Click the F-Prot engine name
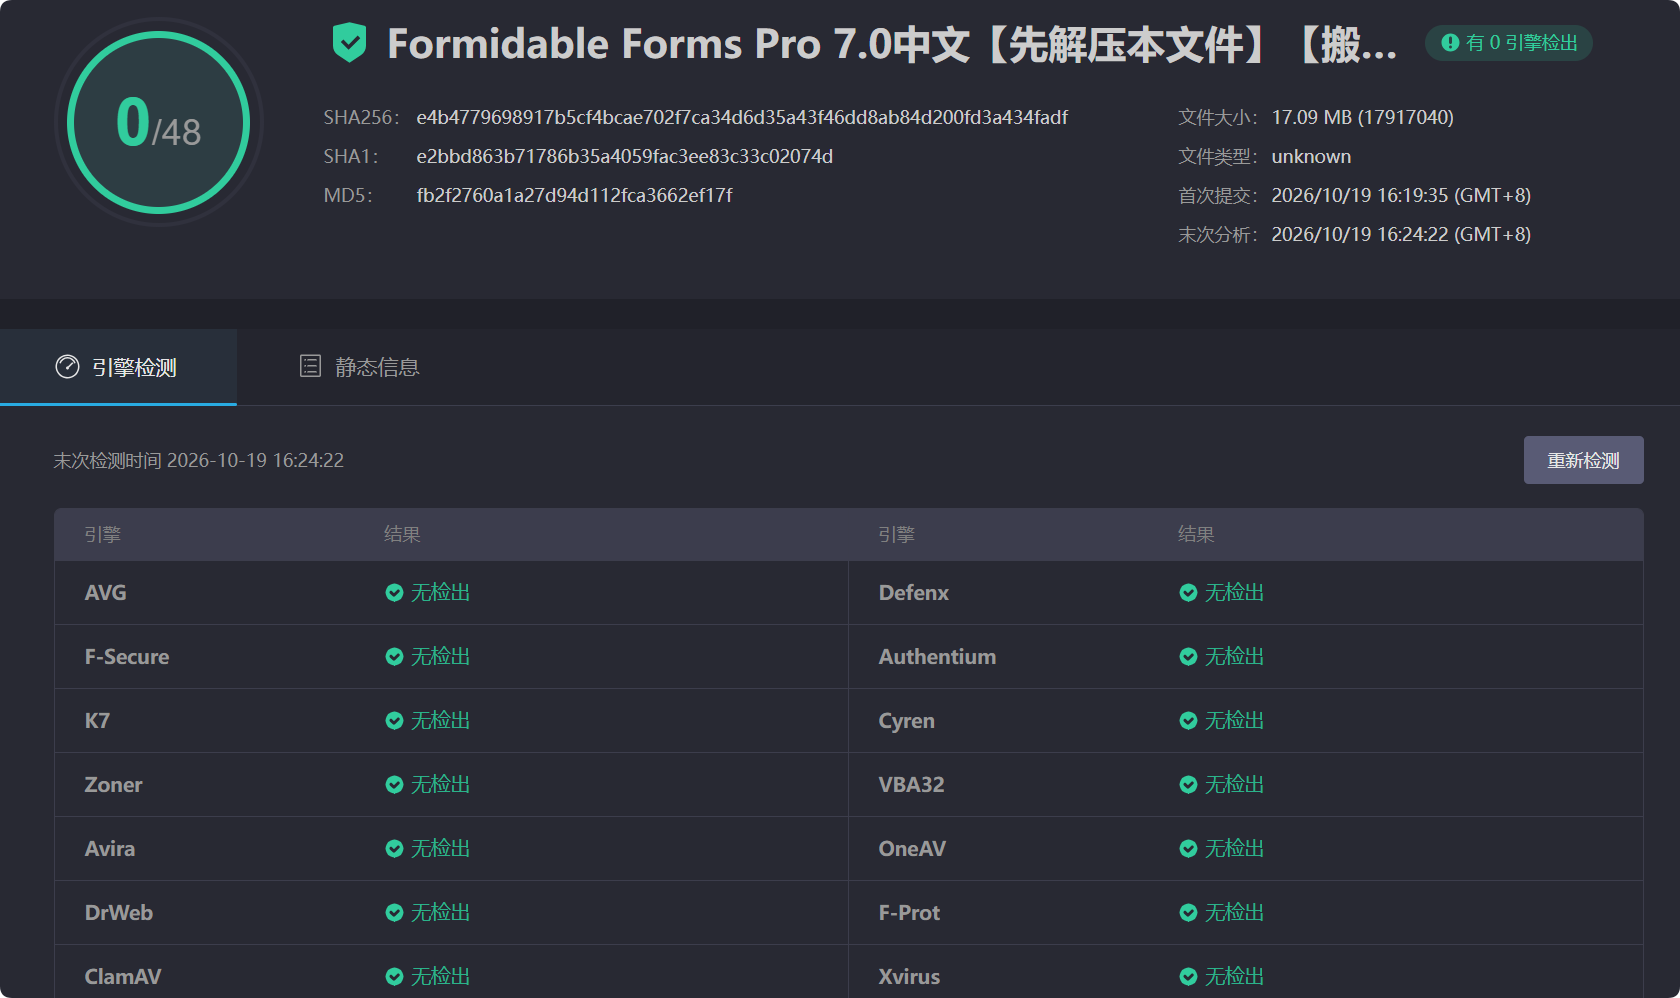This screenshot has width=1680, height=998. click(x=909, y=912)
